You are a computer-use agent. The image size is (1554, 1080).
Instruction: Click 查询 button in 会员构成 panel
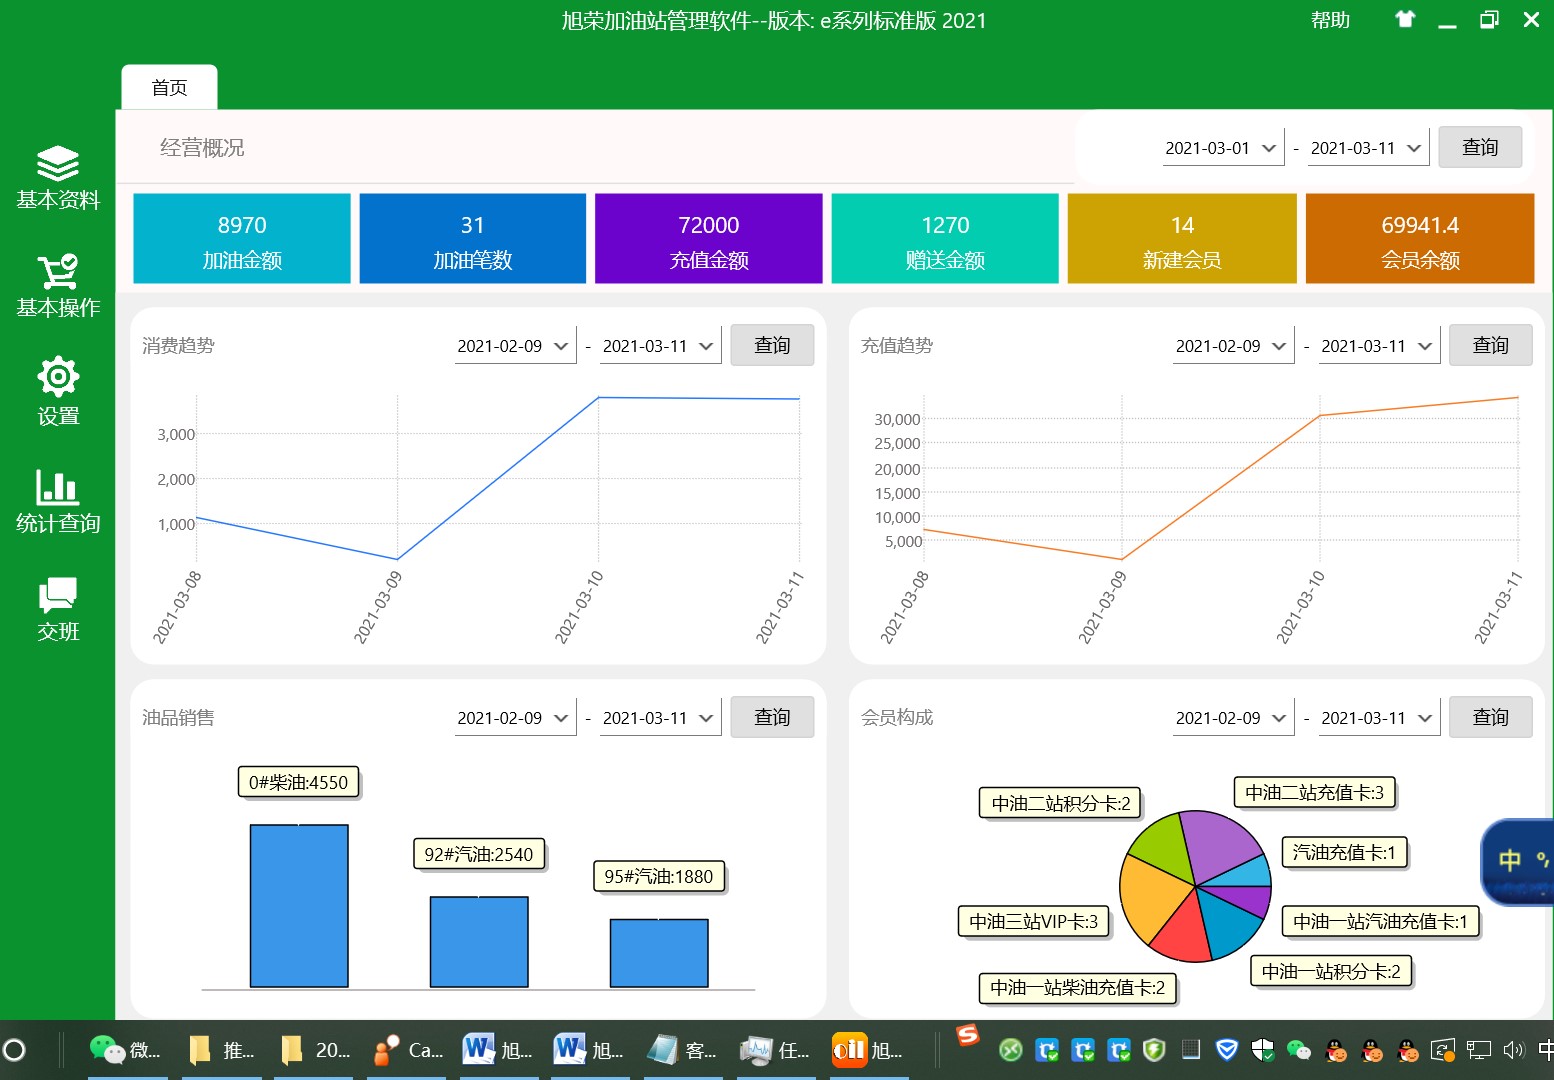(1490, 718)
